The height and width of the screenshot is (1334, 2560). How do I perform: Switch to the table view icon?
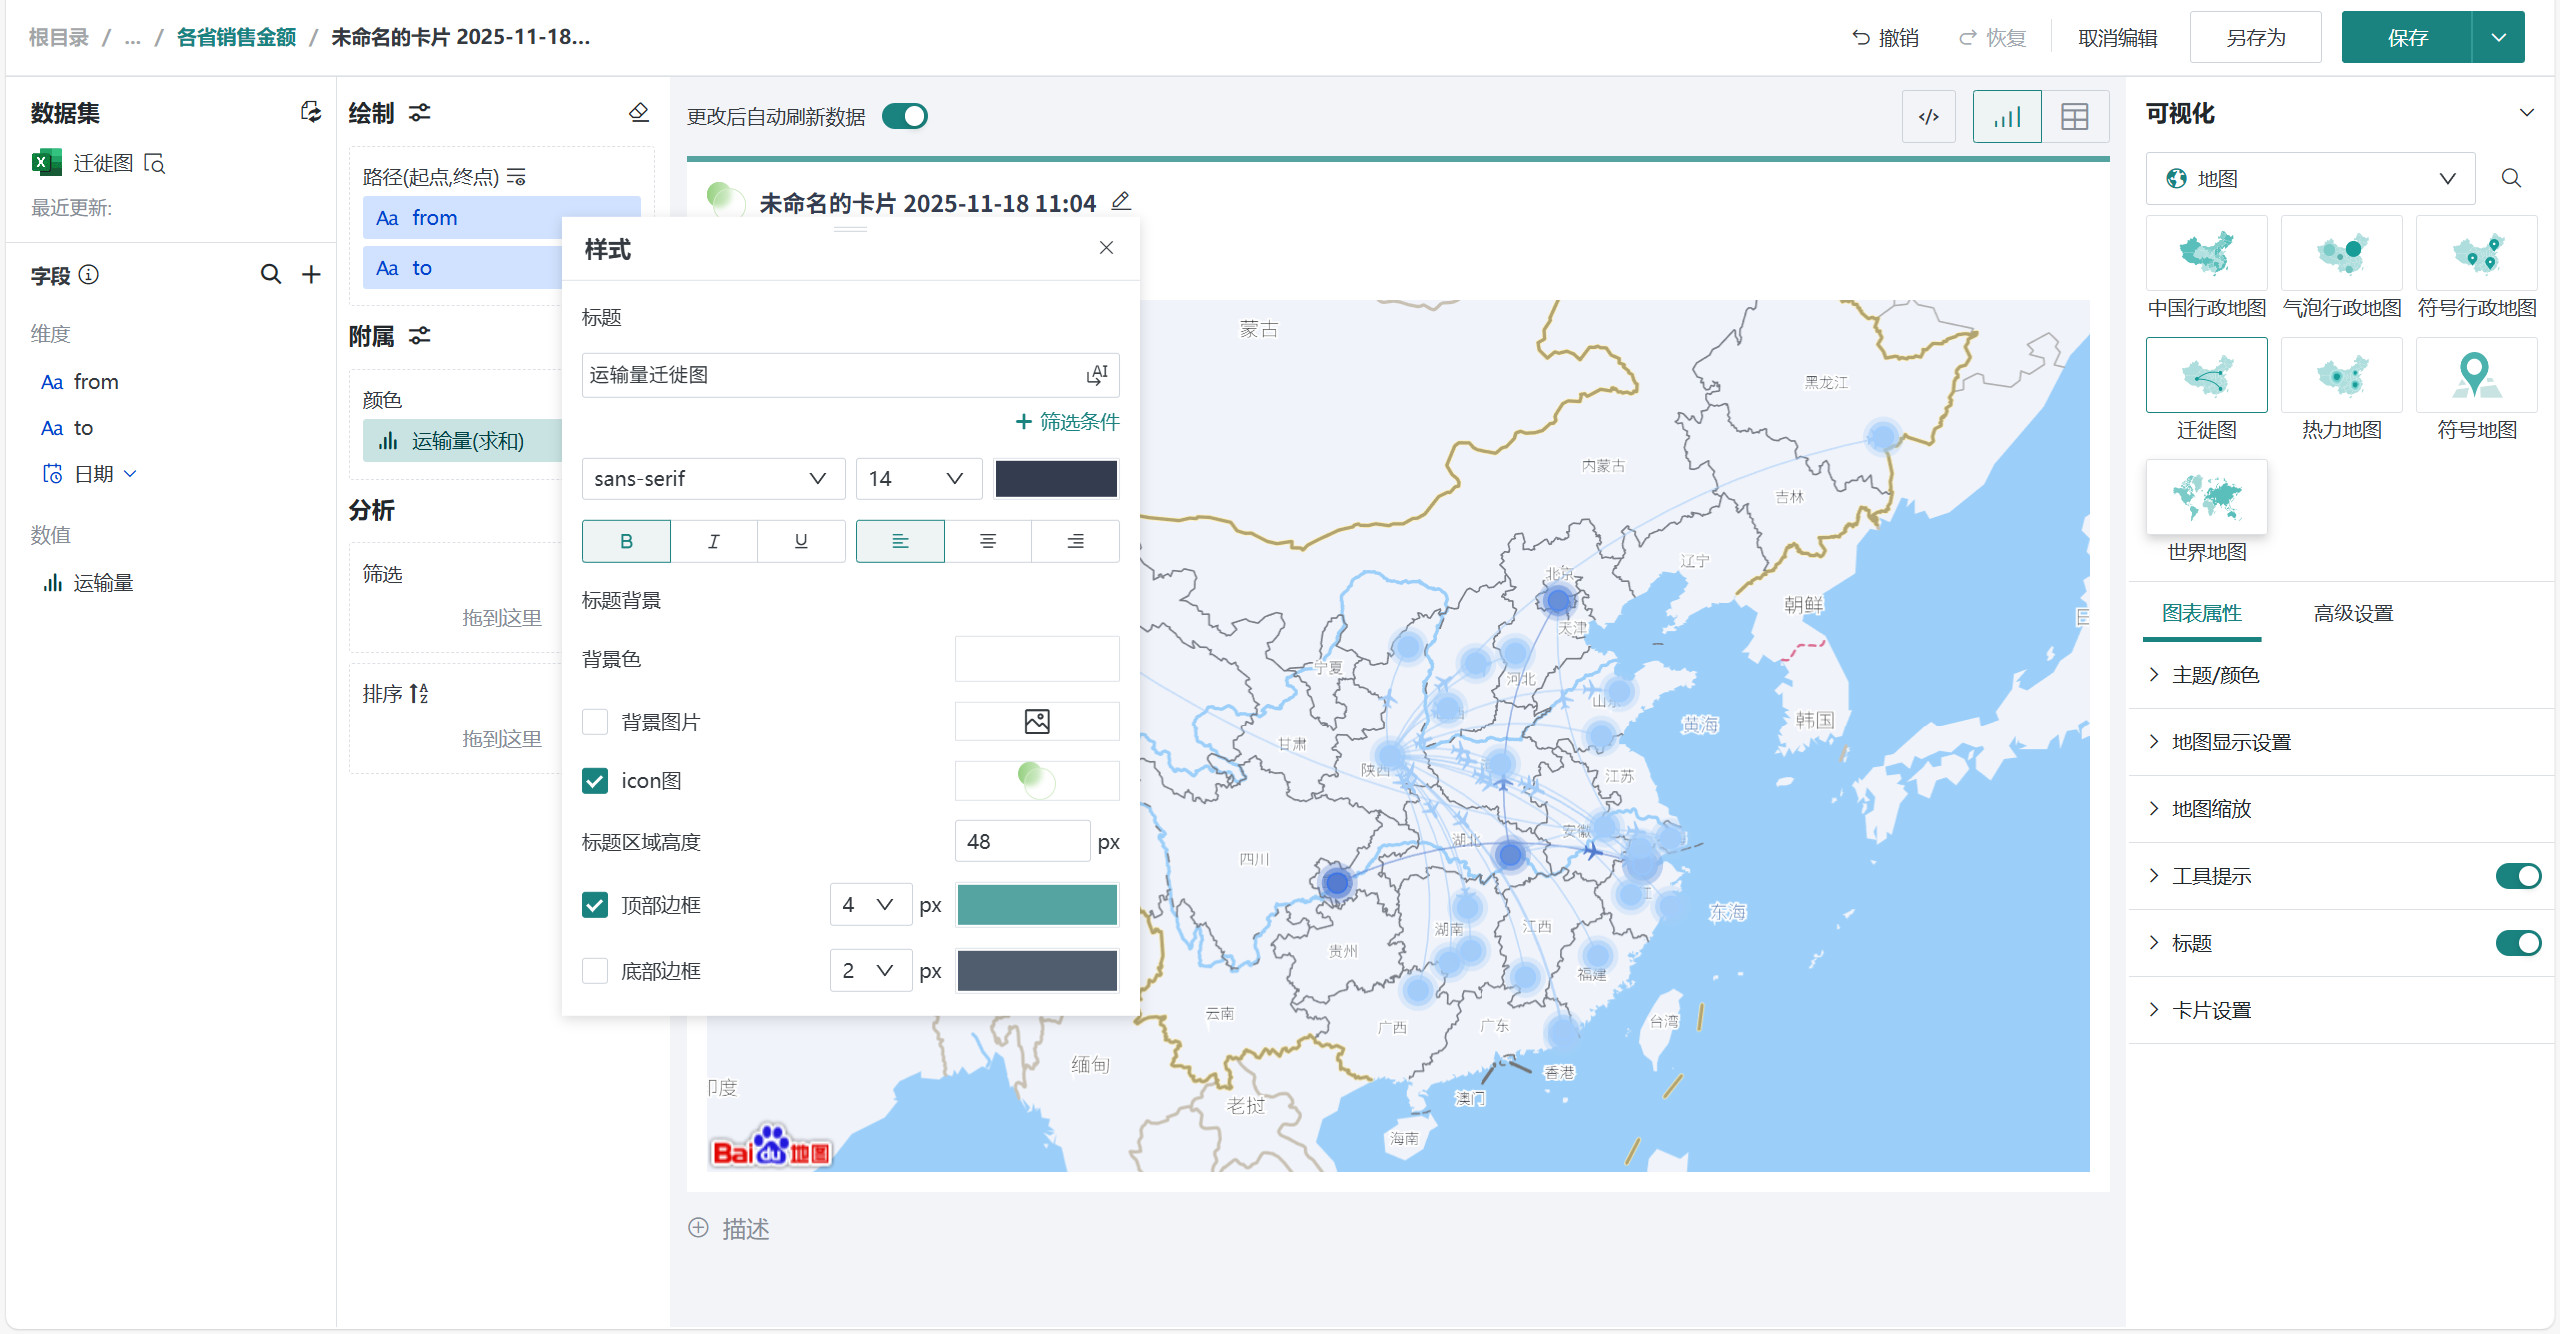(x=2074, y=117)
